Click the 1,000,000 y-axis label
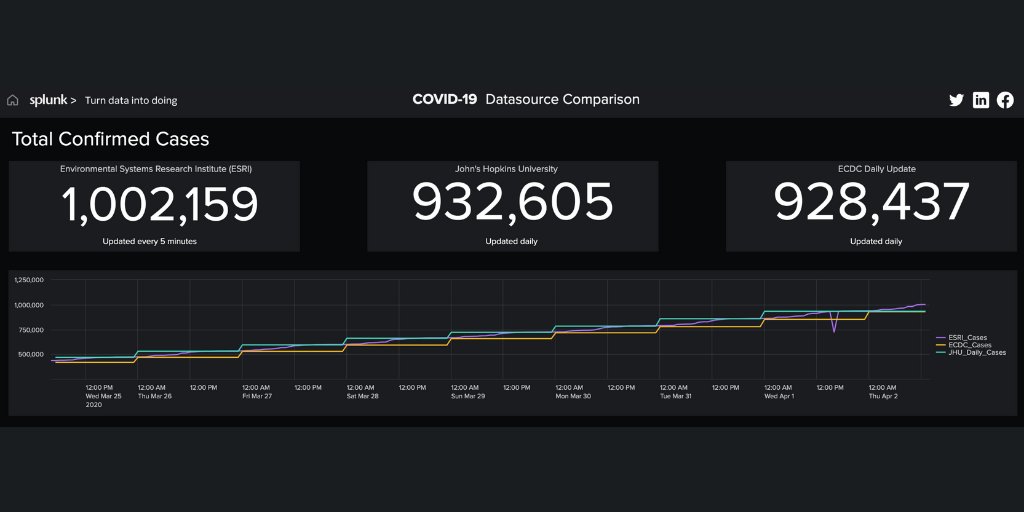Image resolution: width=1024 pixels, height=512 pixels. pyautogui.click(x=29, y=305)
